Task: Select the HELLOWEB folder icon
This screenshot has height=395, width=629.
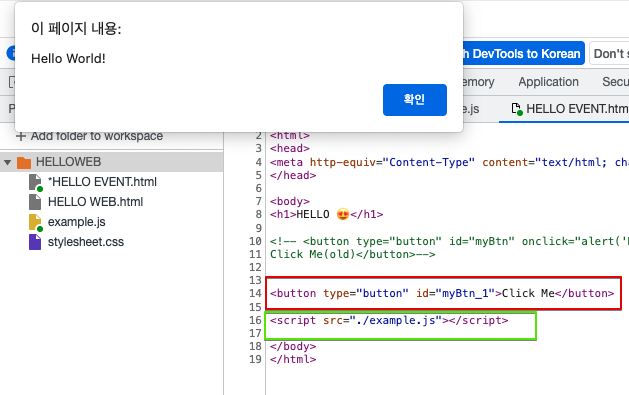Action: tap(24, 162)
